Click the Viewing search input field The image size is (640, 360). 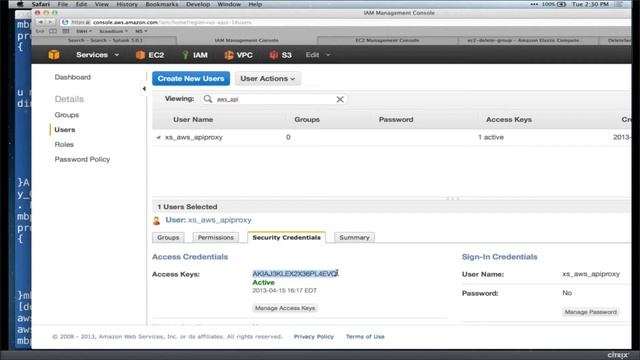point(273,99)
